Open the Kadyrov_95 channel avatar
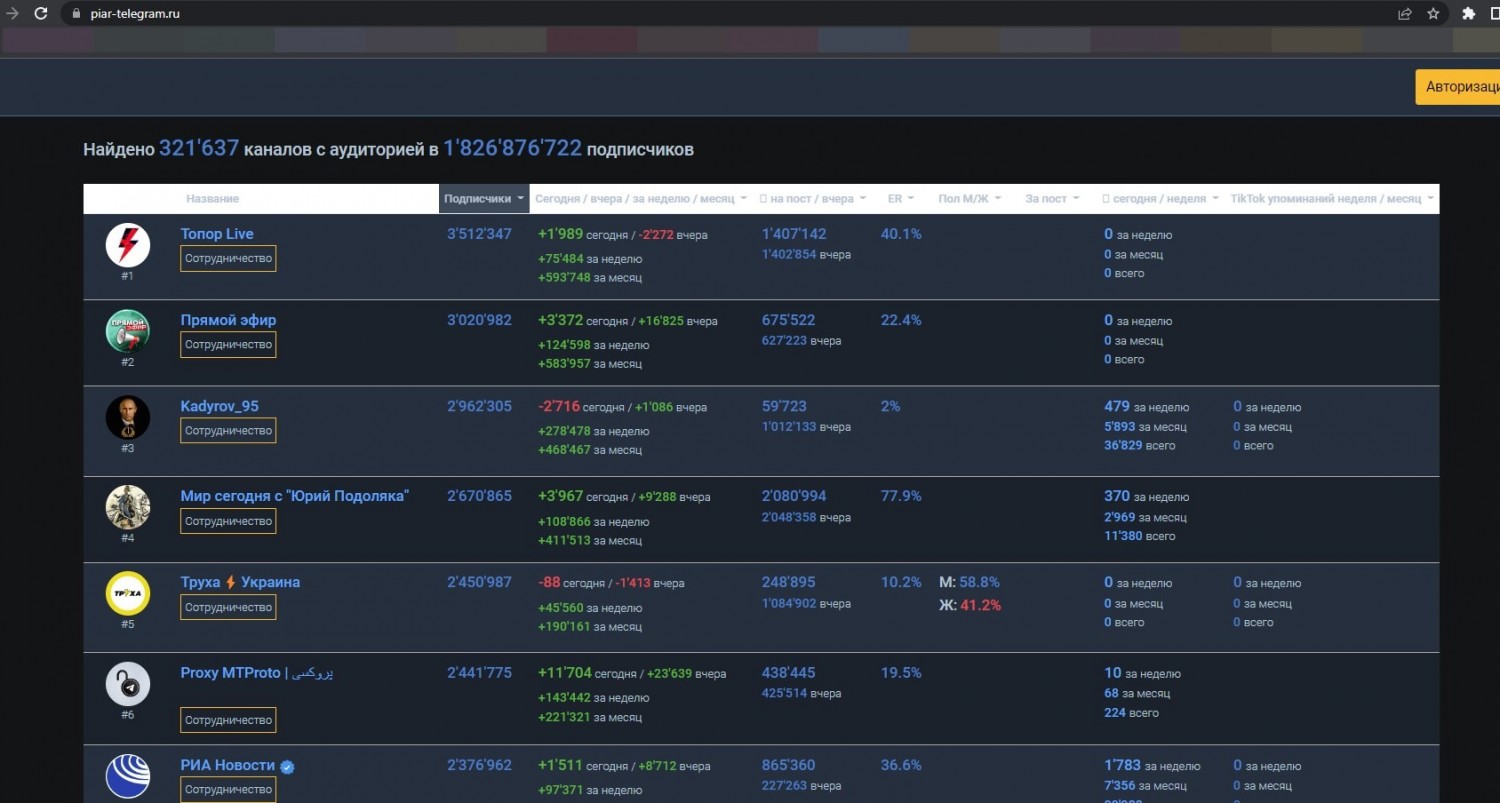Image resolution: width=1500 pixels, height=803 pixels. 128,417
